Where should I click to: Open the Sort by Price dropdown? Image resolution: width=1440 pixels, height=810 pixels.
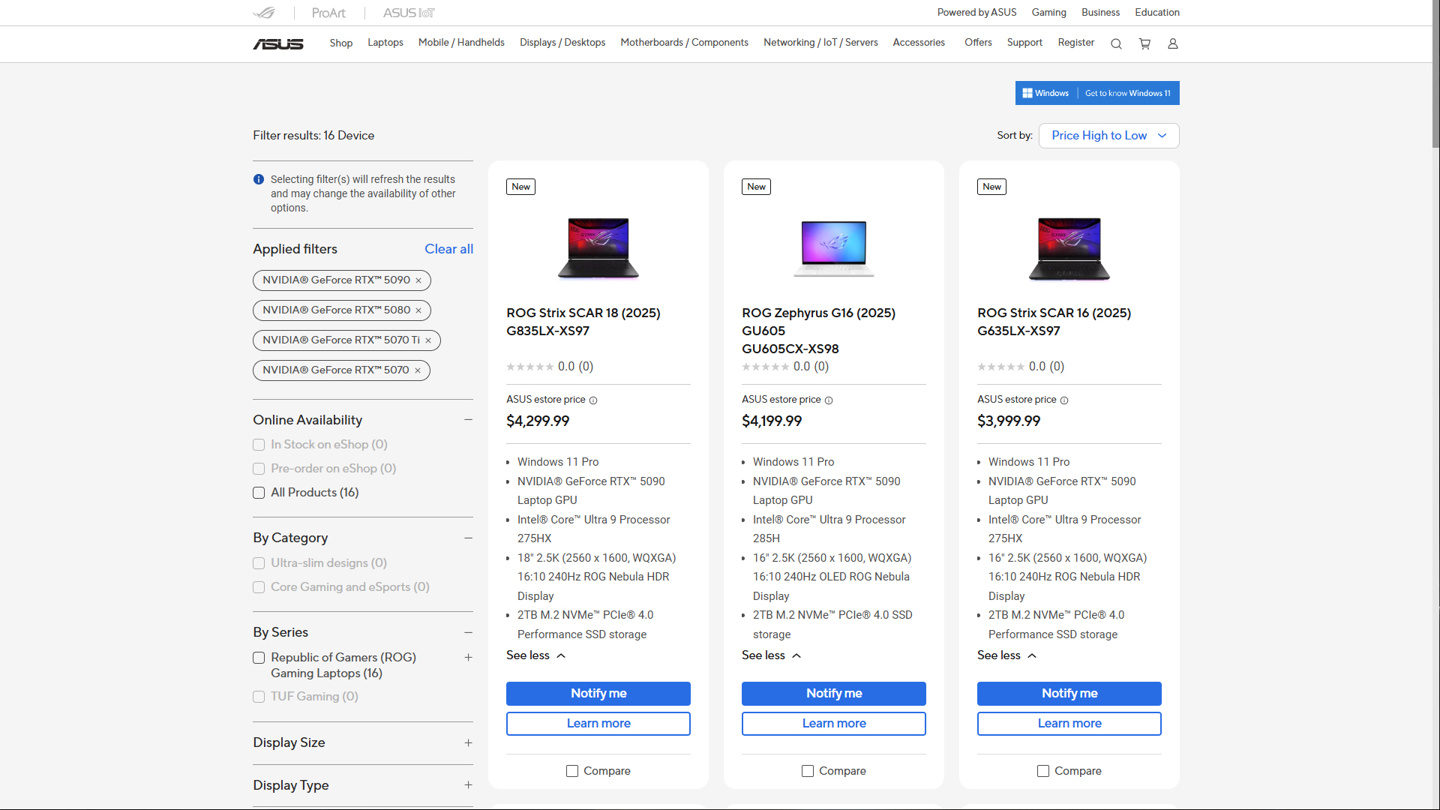[x=1108, y=136]
